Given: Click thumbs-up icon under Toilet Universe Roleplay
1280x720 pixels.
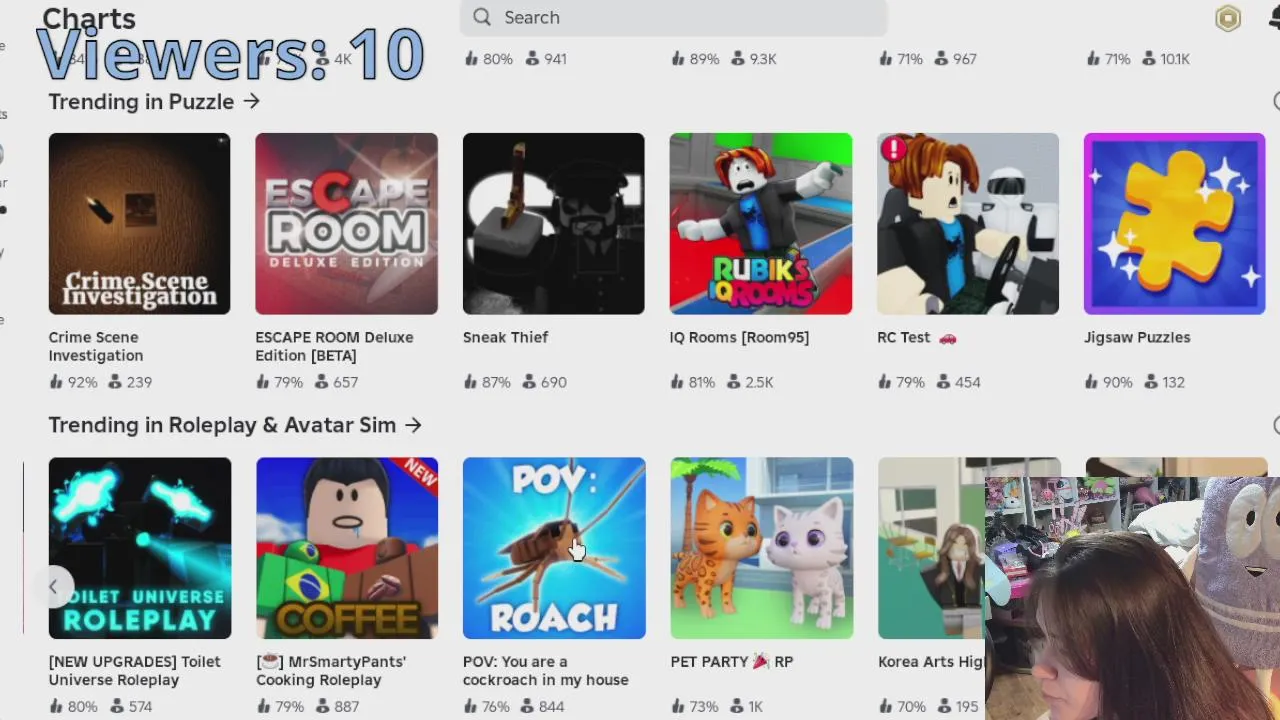Looking at the screenshot, I should click(56, 706).
